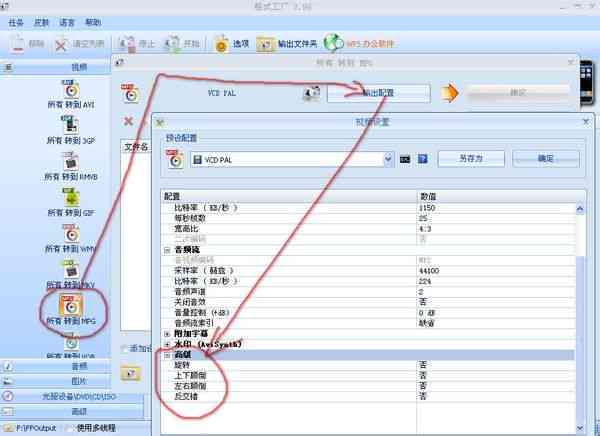
Task: Click the settings list scroll-up arrow
Action: point(580,209)
